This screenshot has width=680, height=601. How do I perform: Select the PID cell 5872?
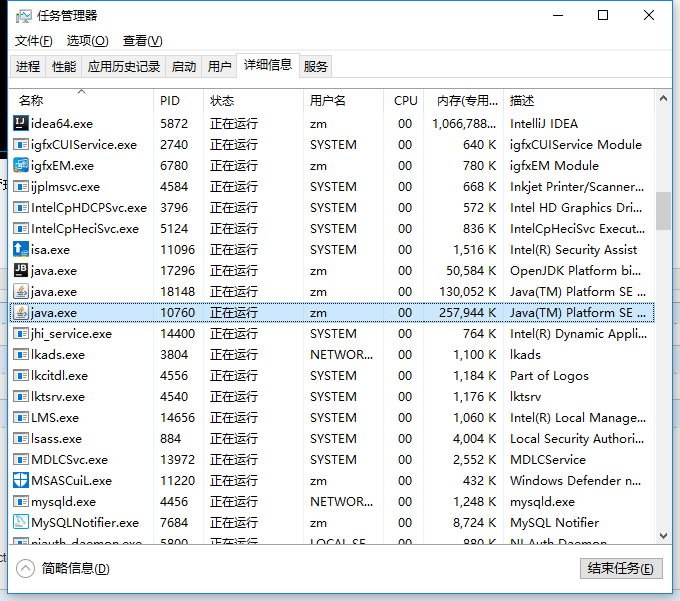(x=174, y=124)
